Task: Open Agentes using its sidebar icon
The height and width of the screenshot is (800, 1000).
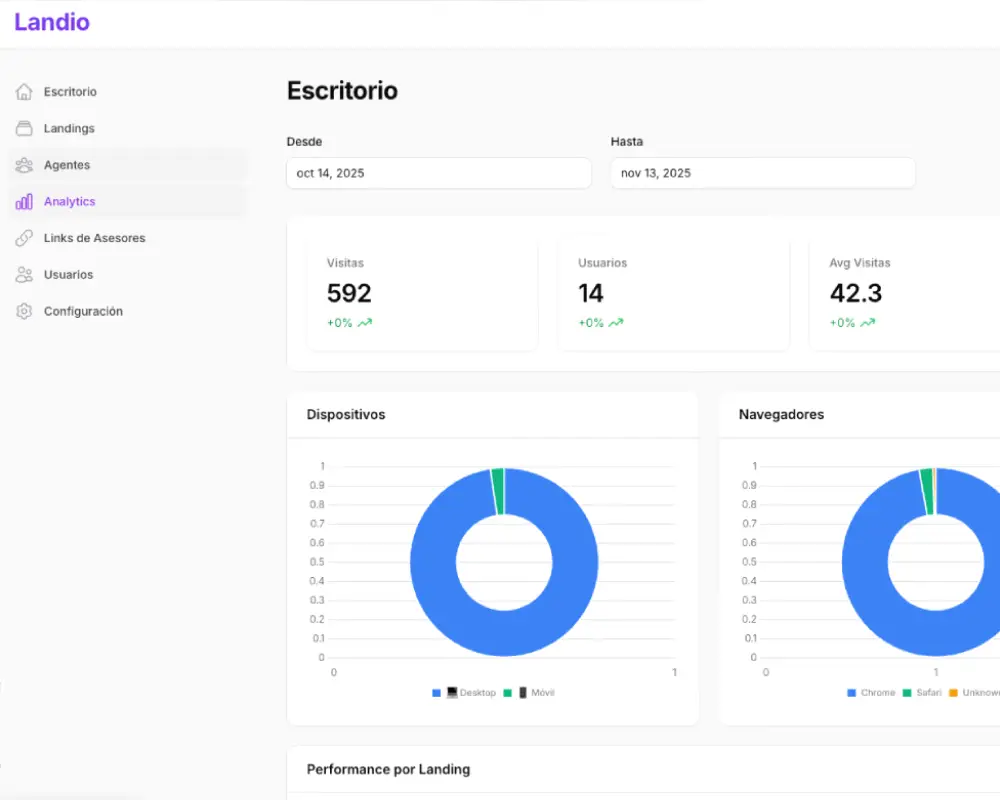Action: click(x=24, y=164)
